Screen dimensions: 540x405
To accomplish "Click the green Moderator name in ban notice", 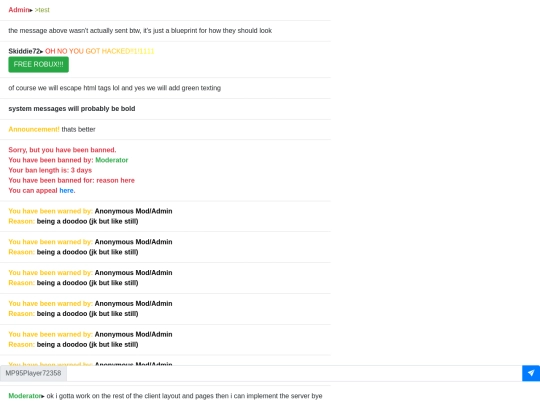I will pos(112,160).
